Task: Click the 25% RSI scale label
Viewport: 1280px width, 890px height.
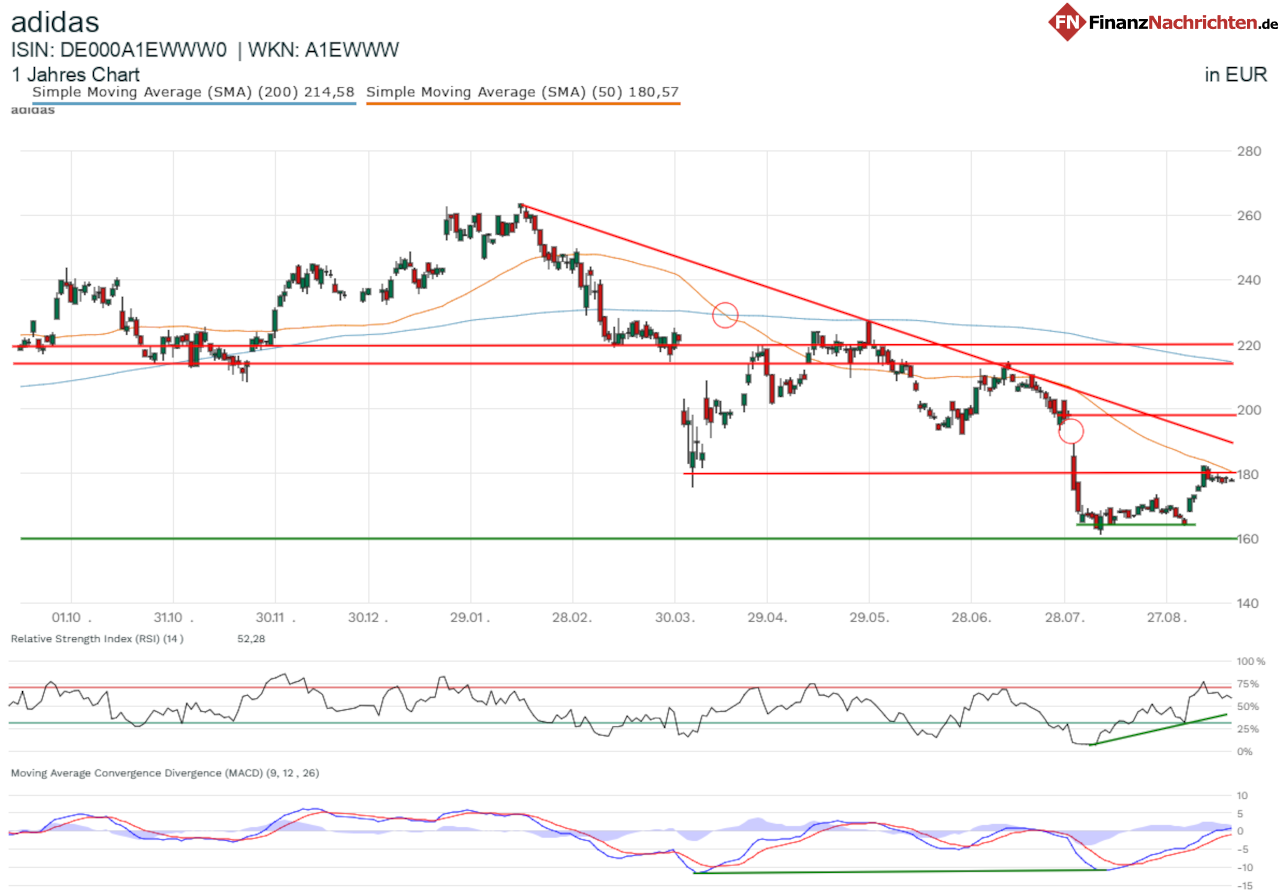Action: (x=1246, y=729)
